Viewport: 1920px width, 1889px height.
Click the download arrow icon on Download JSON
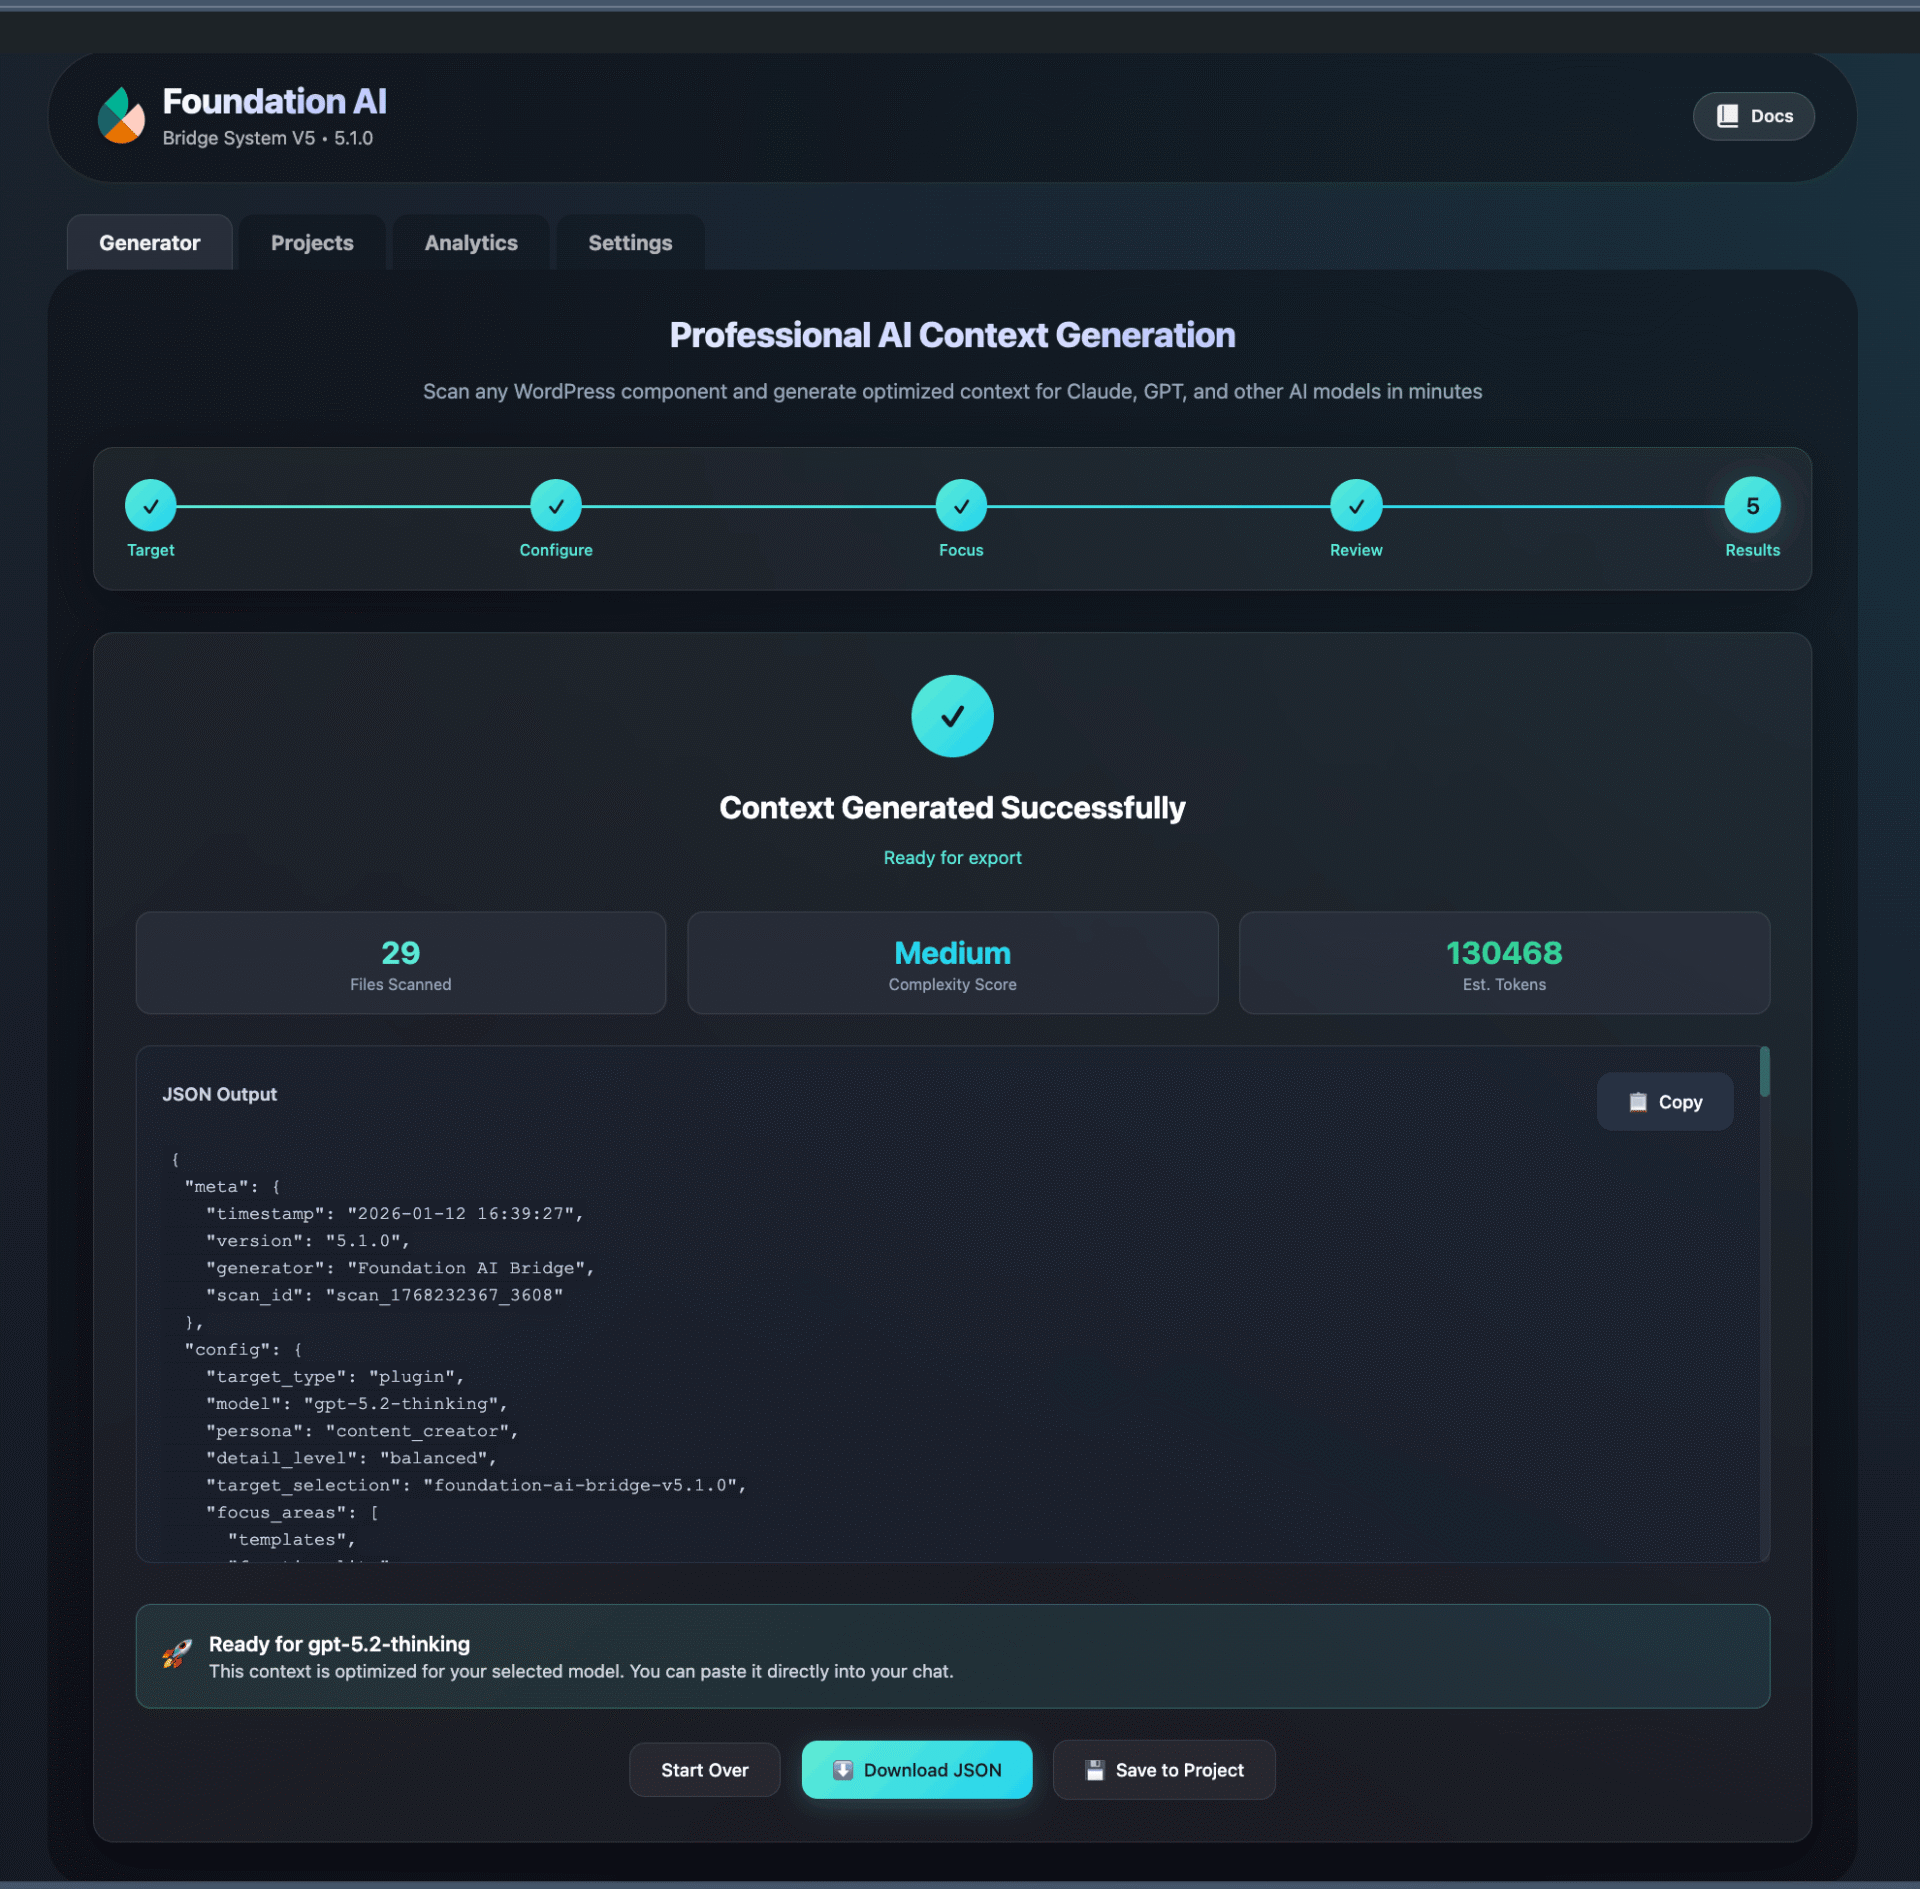(x=843, y=1769)
